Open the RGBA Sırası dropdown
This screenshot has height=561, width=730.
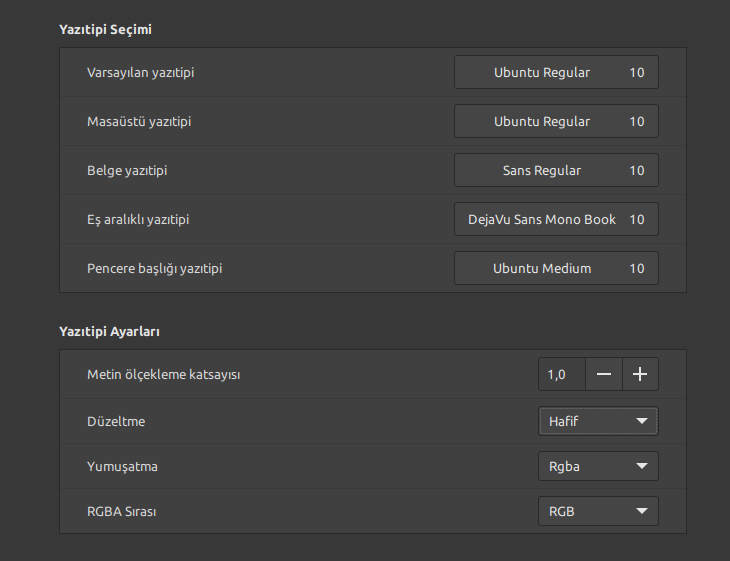(x=598, y=512)
